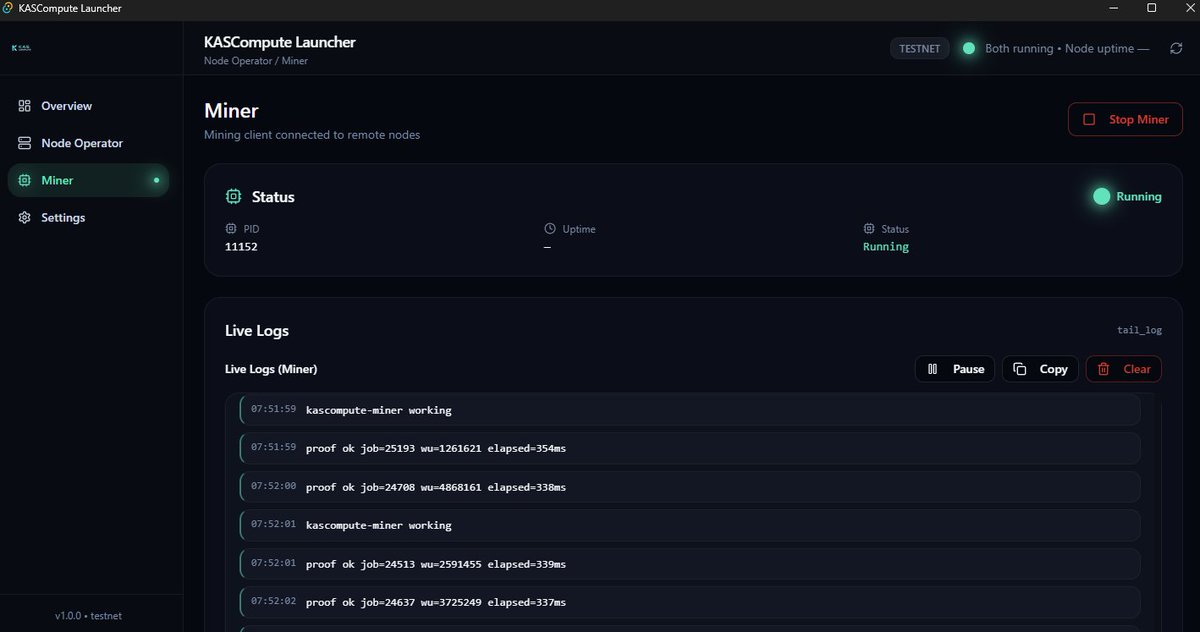Screen dimensions: 1200x632
Task: Click the PID value 11152
Action: point(241,247)
